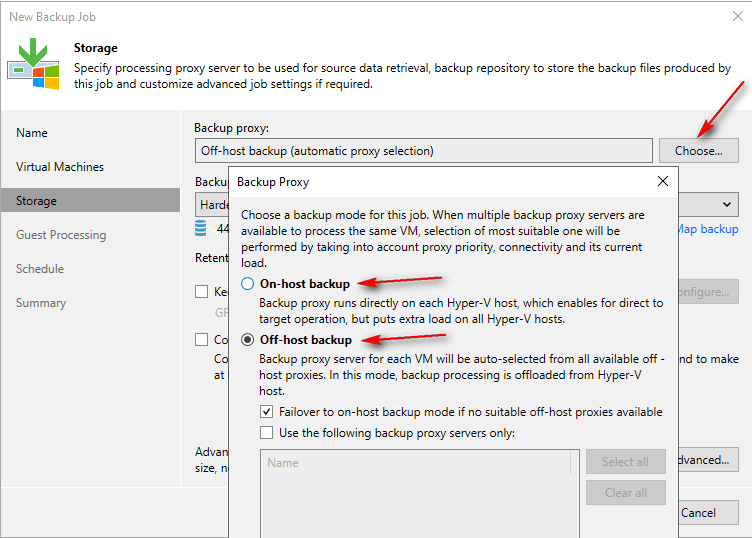Click Select all for proxy servers
752x538 pixels.
coord(625,462)
